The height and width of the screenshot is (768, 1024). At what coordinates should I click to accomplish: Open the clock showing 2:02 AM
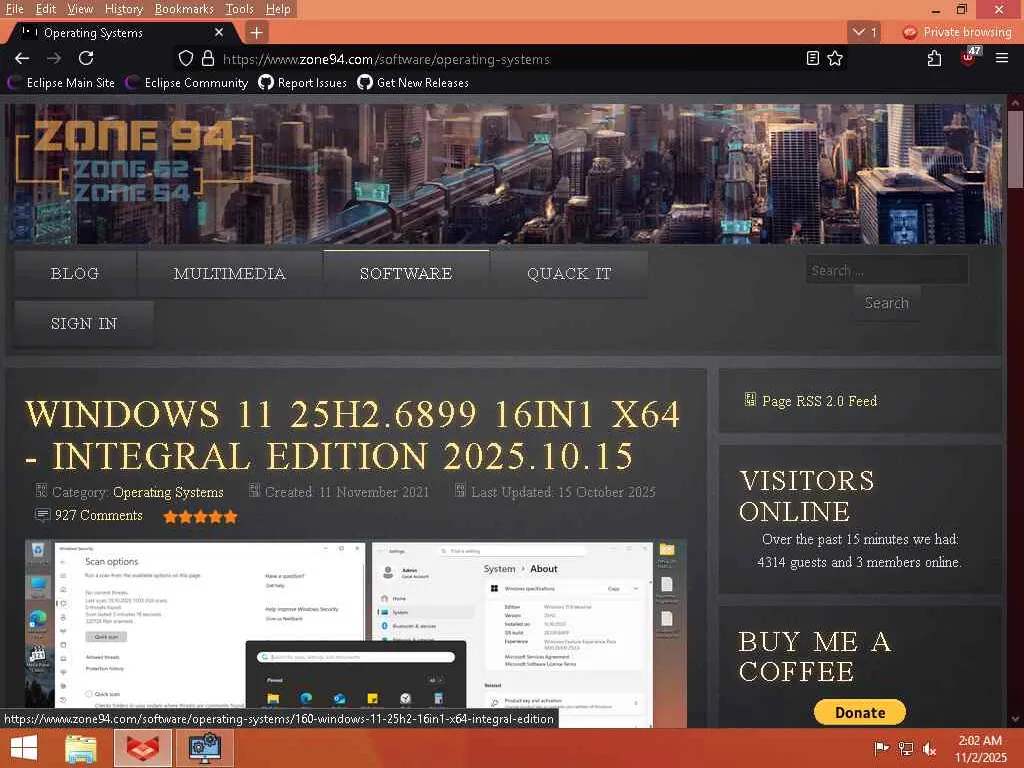[x=980, y=749]
